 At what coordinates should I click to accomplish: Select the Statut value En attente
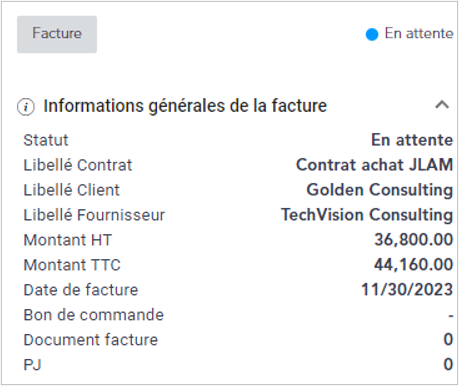point(412,140)
